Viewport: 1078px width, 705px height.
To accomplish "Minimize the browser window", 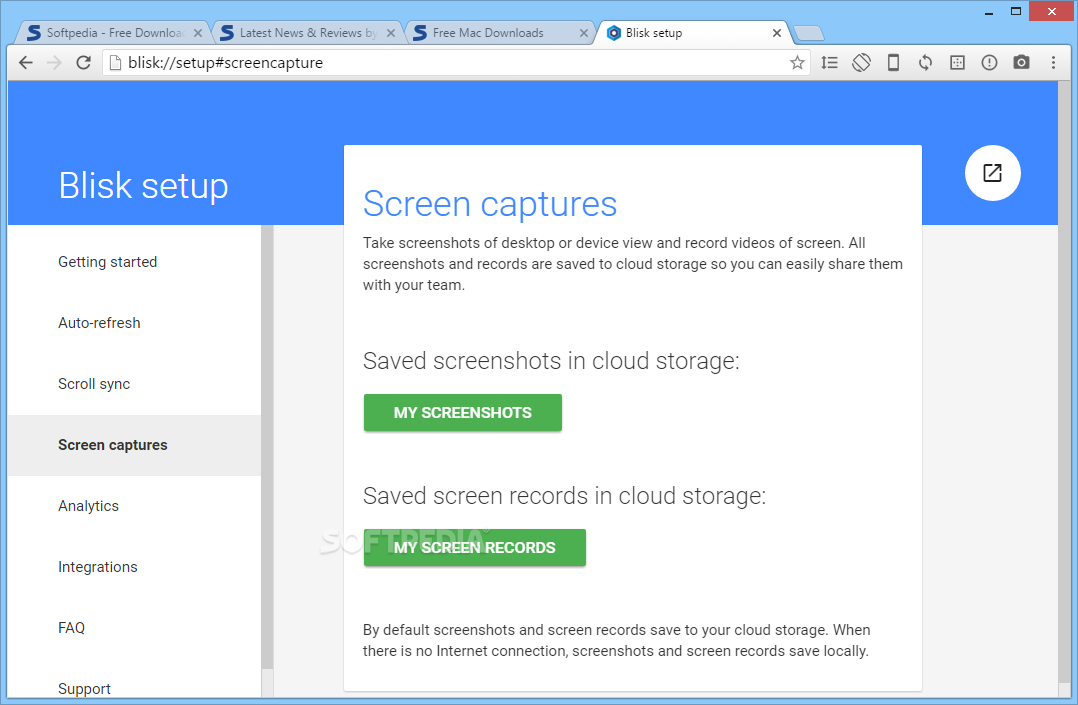I will click(989, 12).
